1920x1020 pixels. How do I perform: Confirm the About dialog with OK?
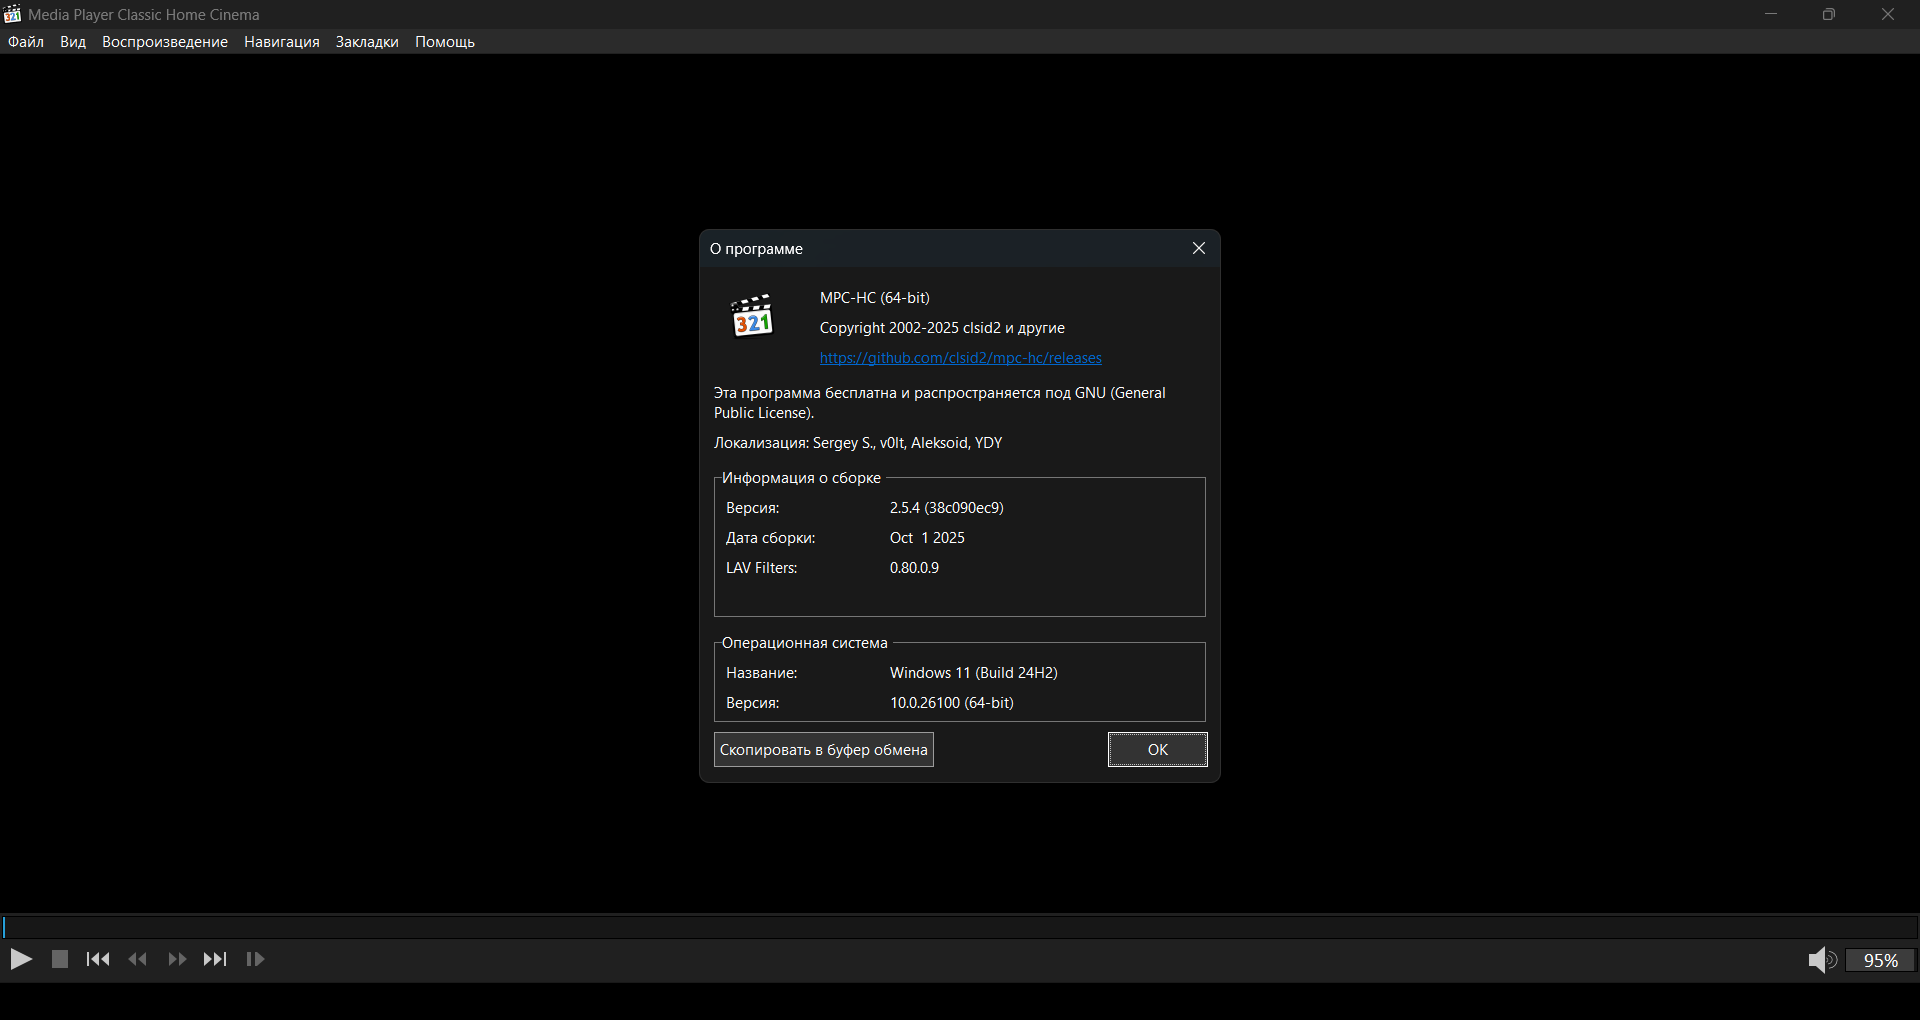pyautogui.click(x=1158, y=750)
